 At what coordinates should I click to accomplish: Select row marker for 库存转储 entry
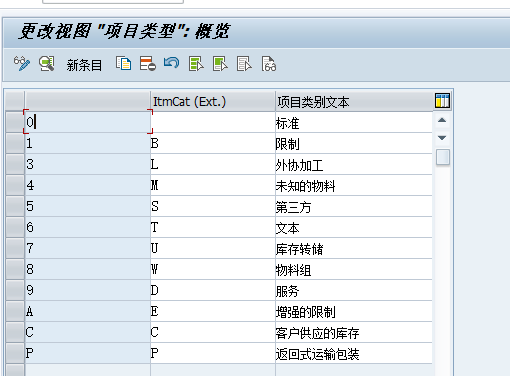[15, 248]
